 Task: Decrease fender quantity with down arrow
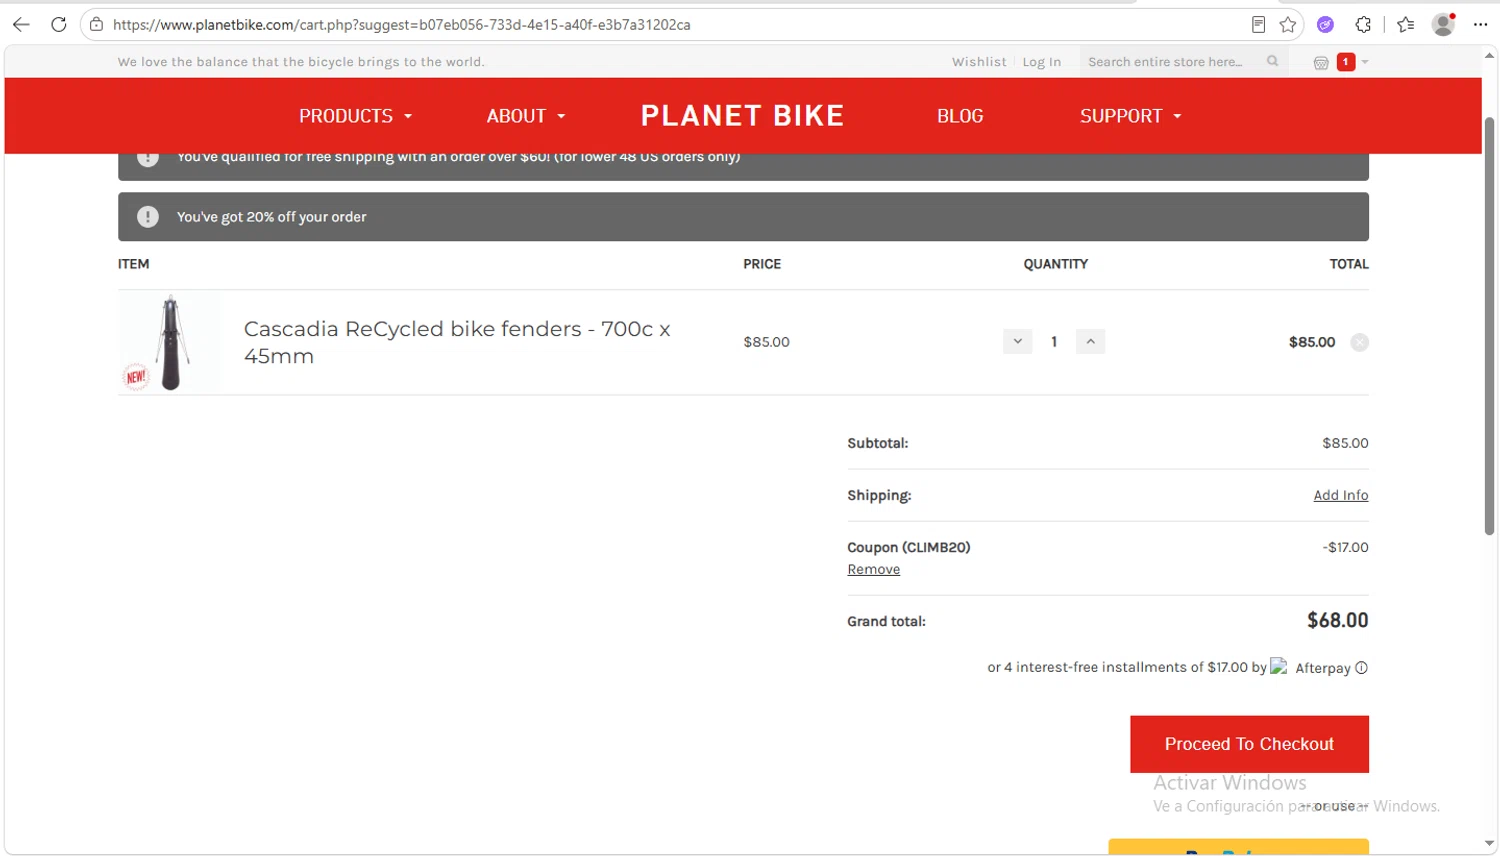(x=1017, y=341)
